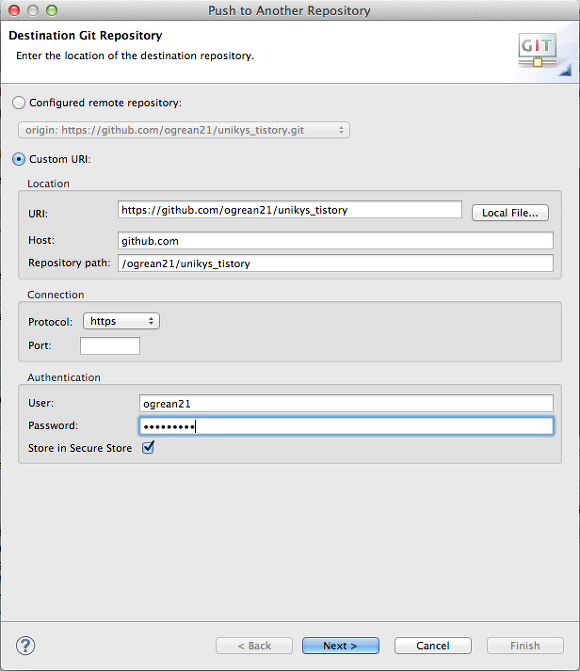The width and height of the screenshot is (580, 671).
Task: Click the Cancel button
Action: pos(433,645)
